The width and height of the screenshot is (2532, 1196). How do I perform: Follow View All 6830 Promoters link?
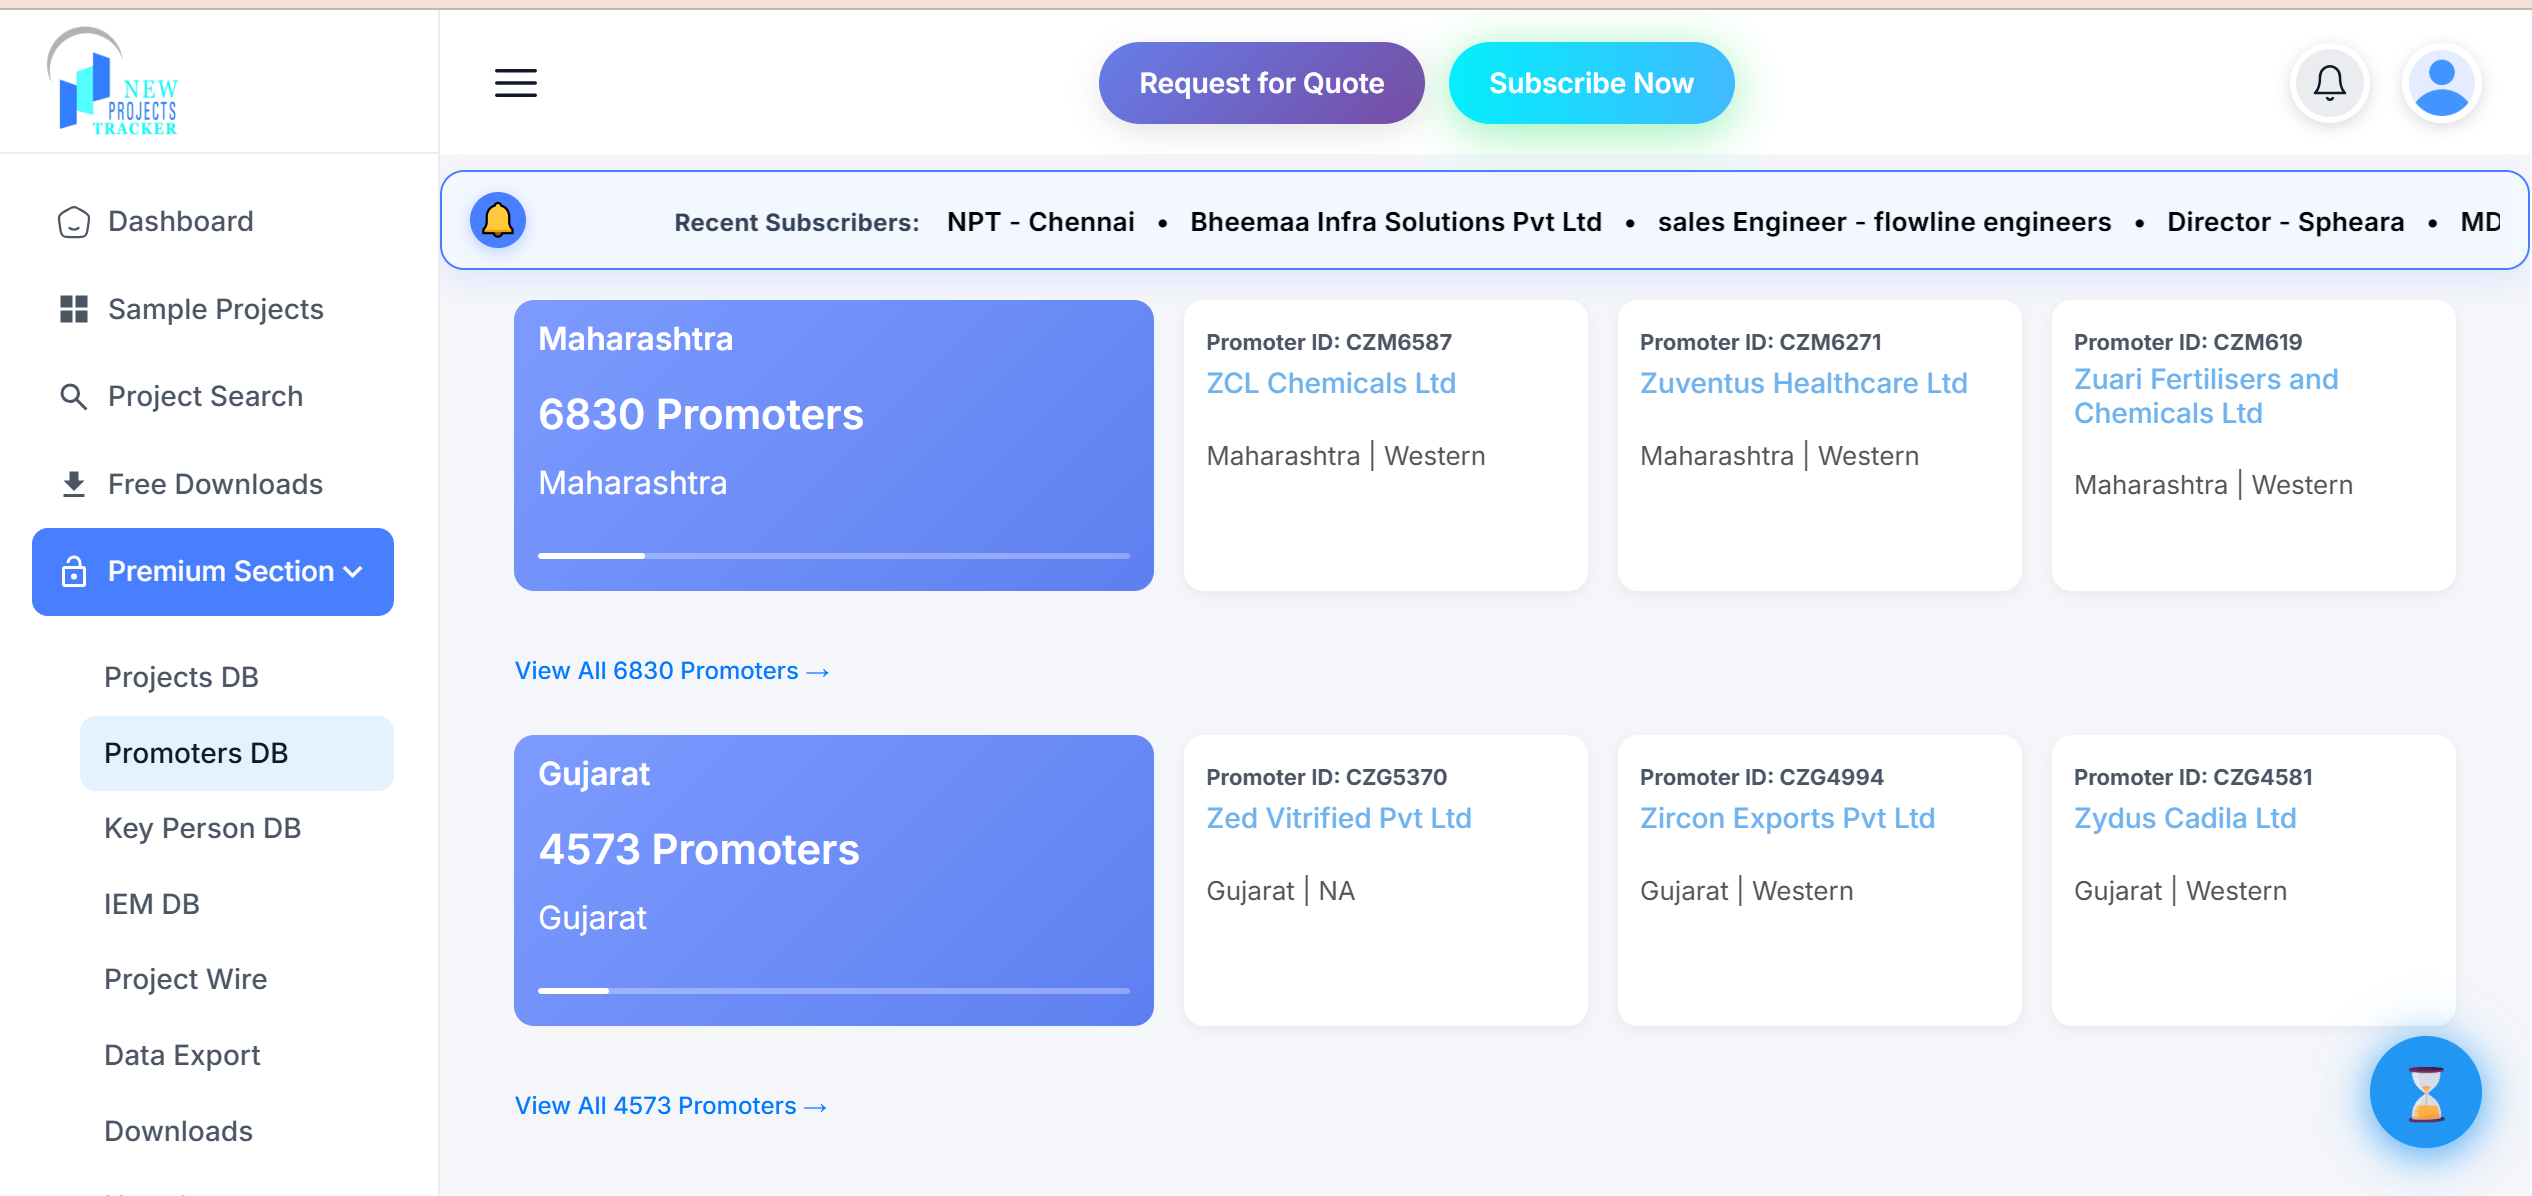[x=672, y=671]
